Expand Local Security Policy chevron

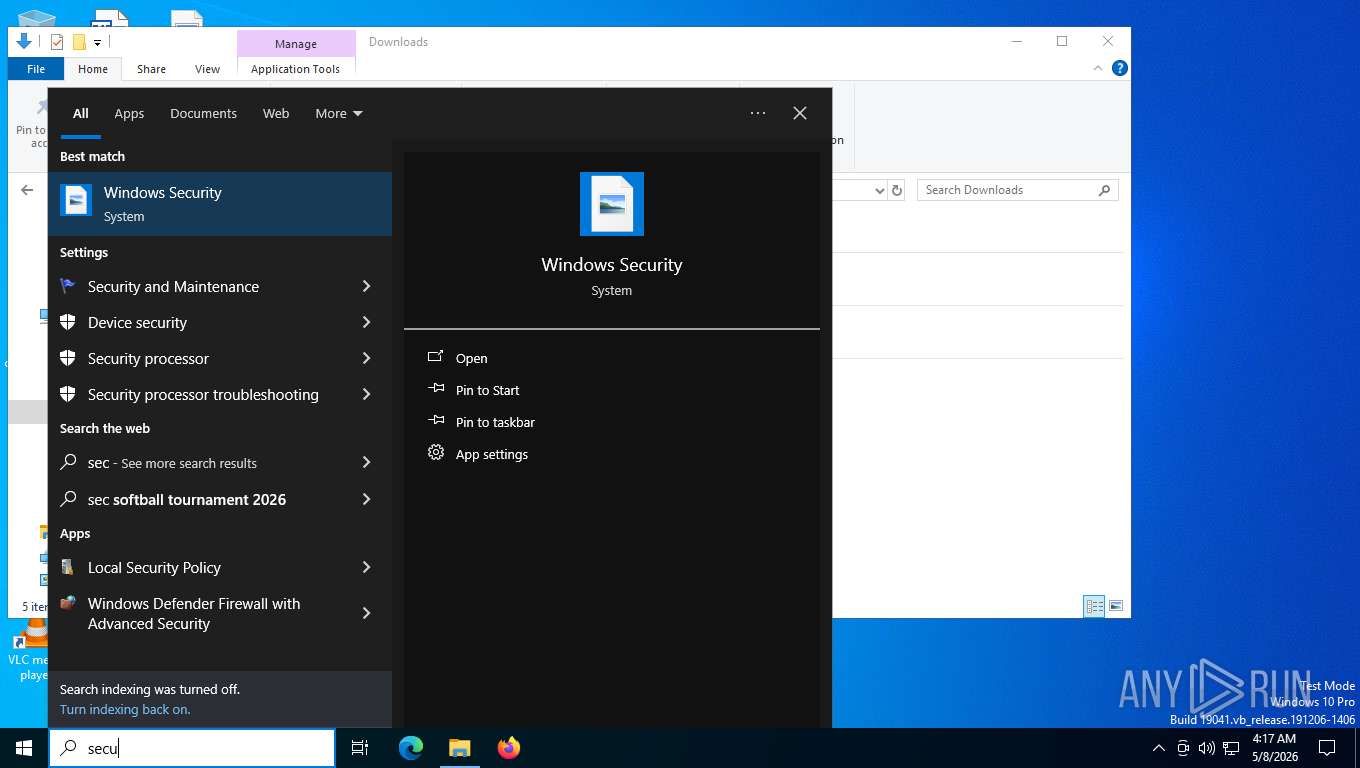[366, 567]
